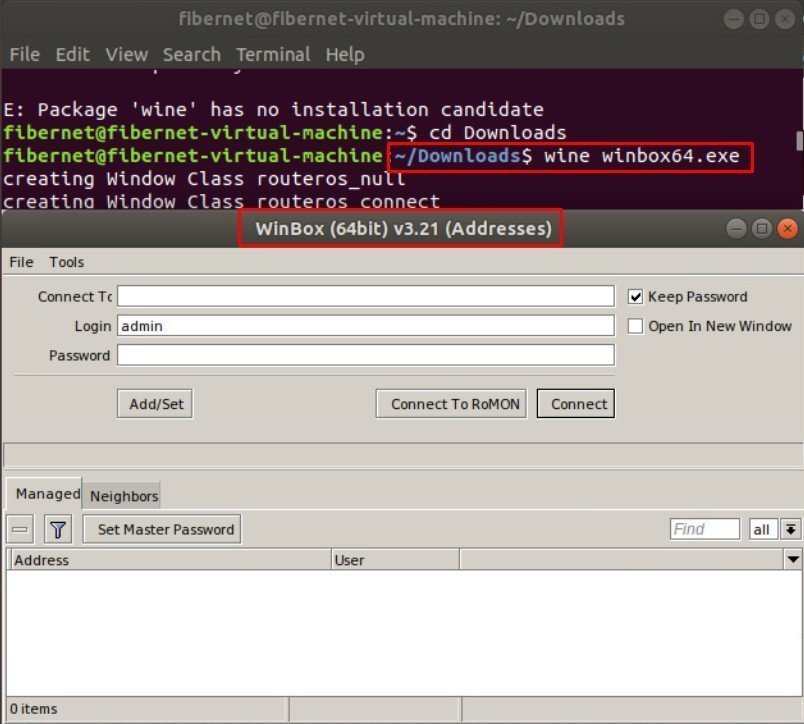
Task: Click Set Master Password button
Action: pos(162,529)
